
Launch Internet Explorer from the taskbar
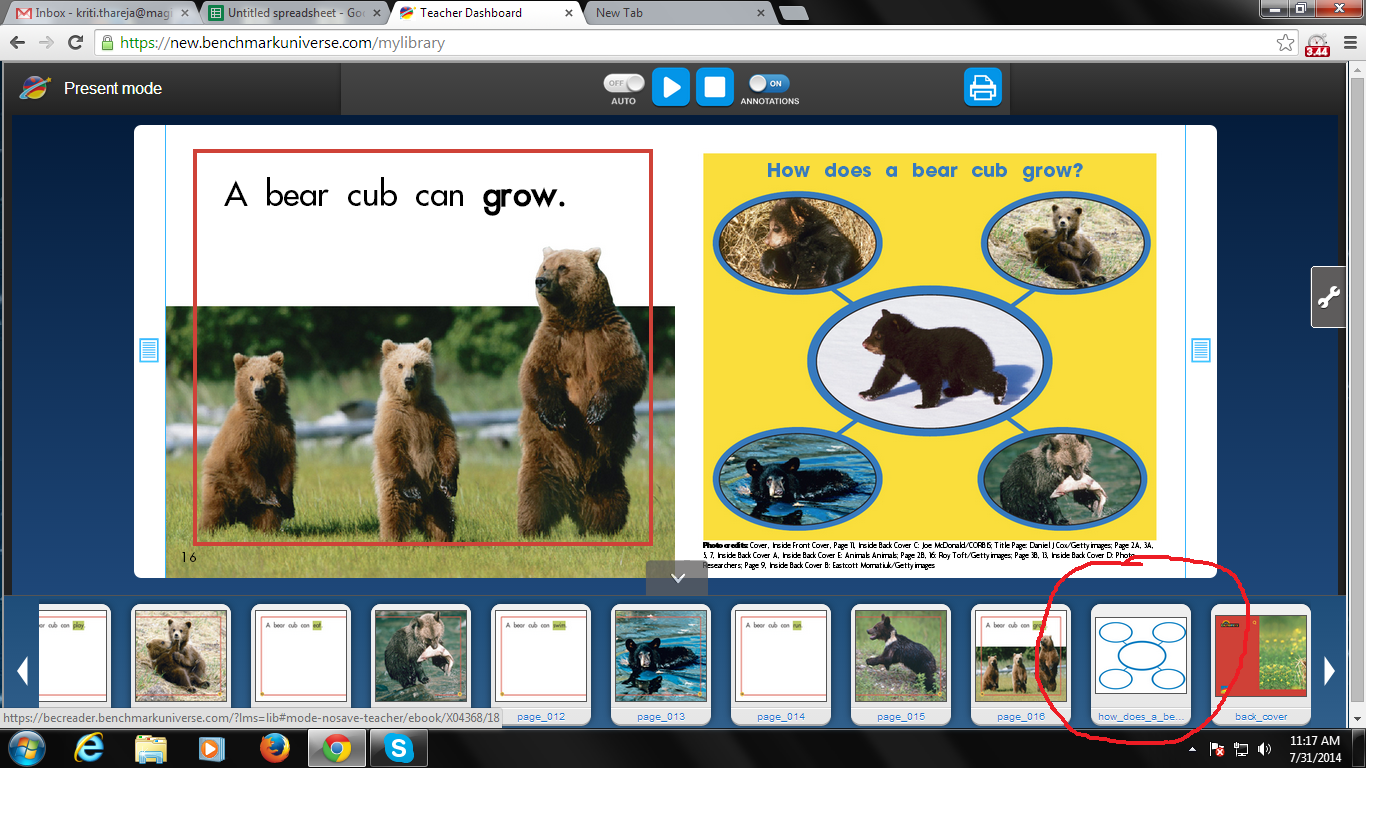pyautogui.click(x=89, y=748)
